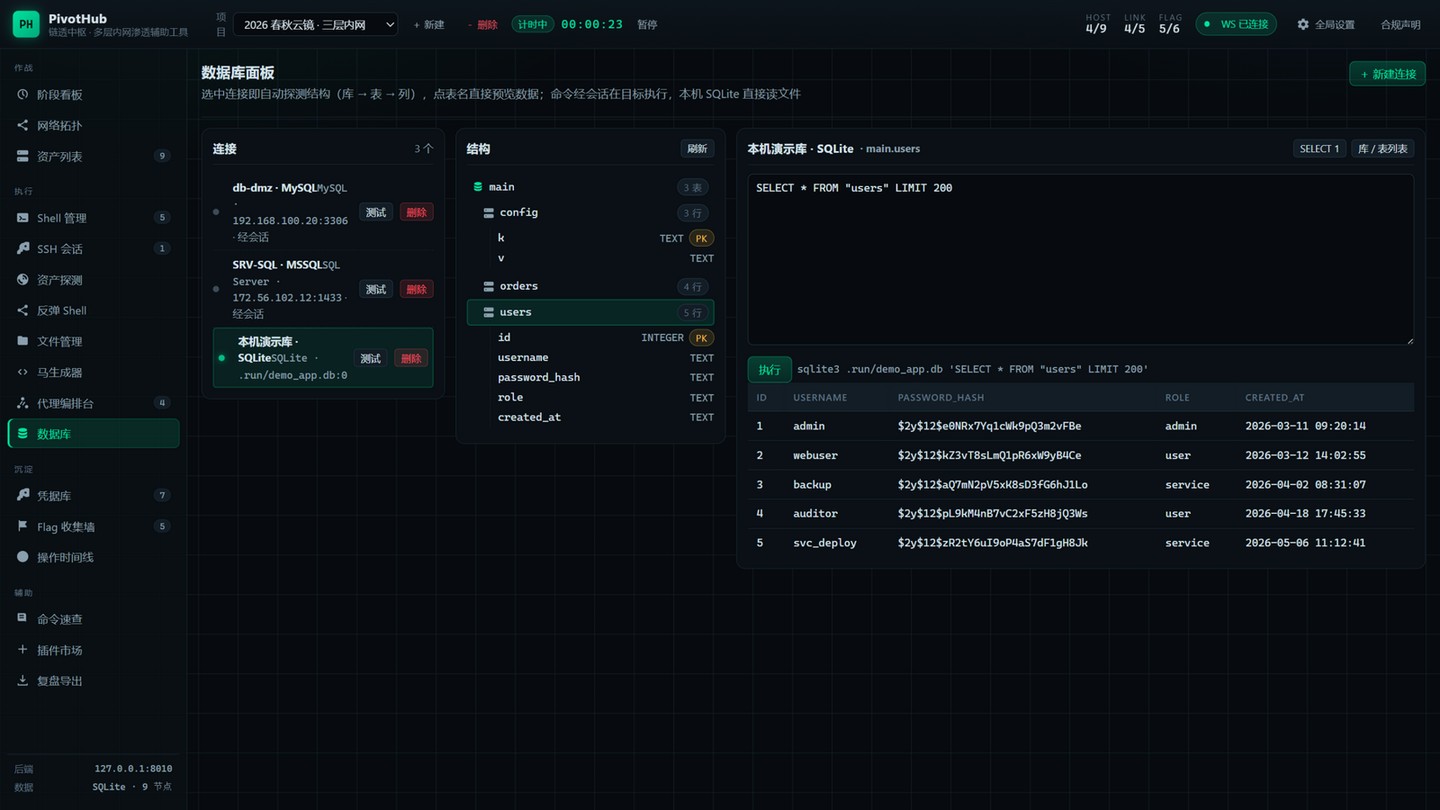Click the 新建连接 button
Viewport: 1440px width, 810px height.
point(1387,74)
